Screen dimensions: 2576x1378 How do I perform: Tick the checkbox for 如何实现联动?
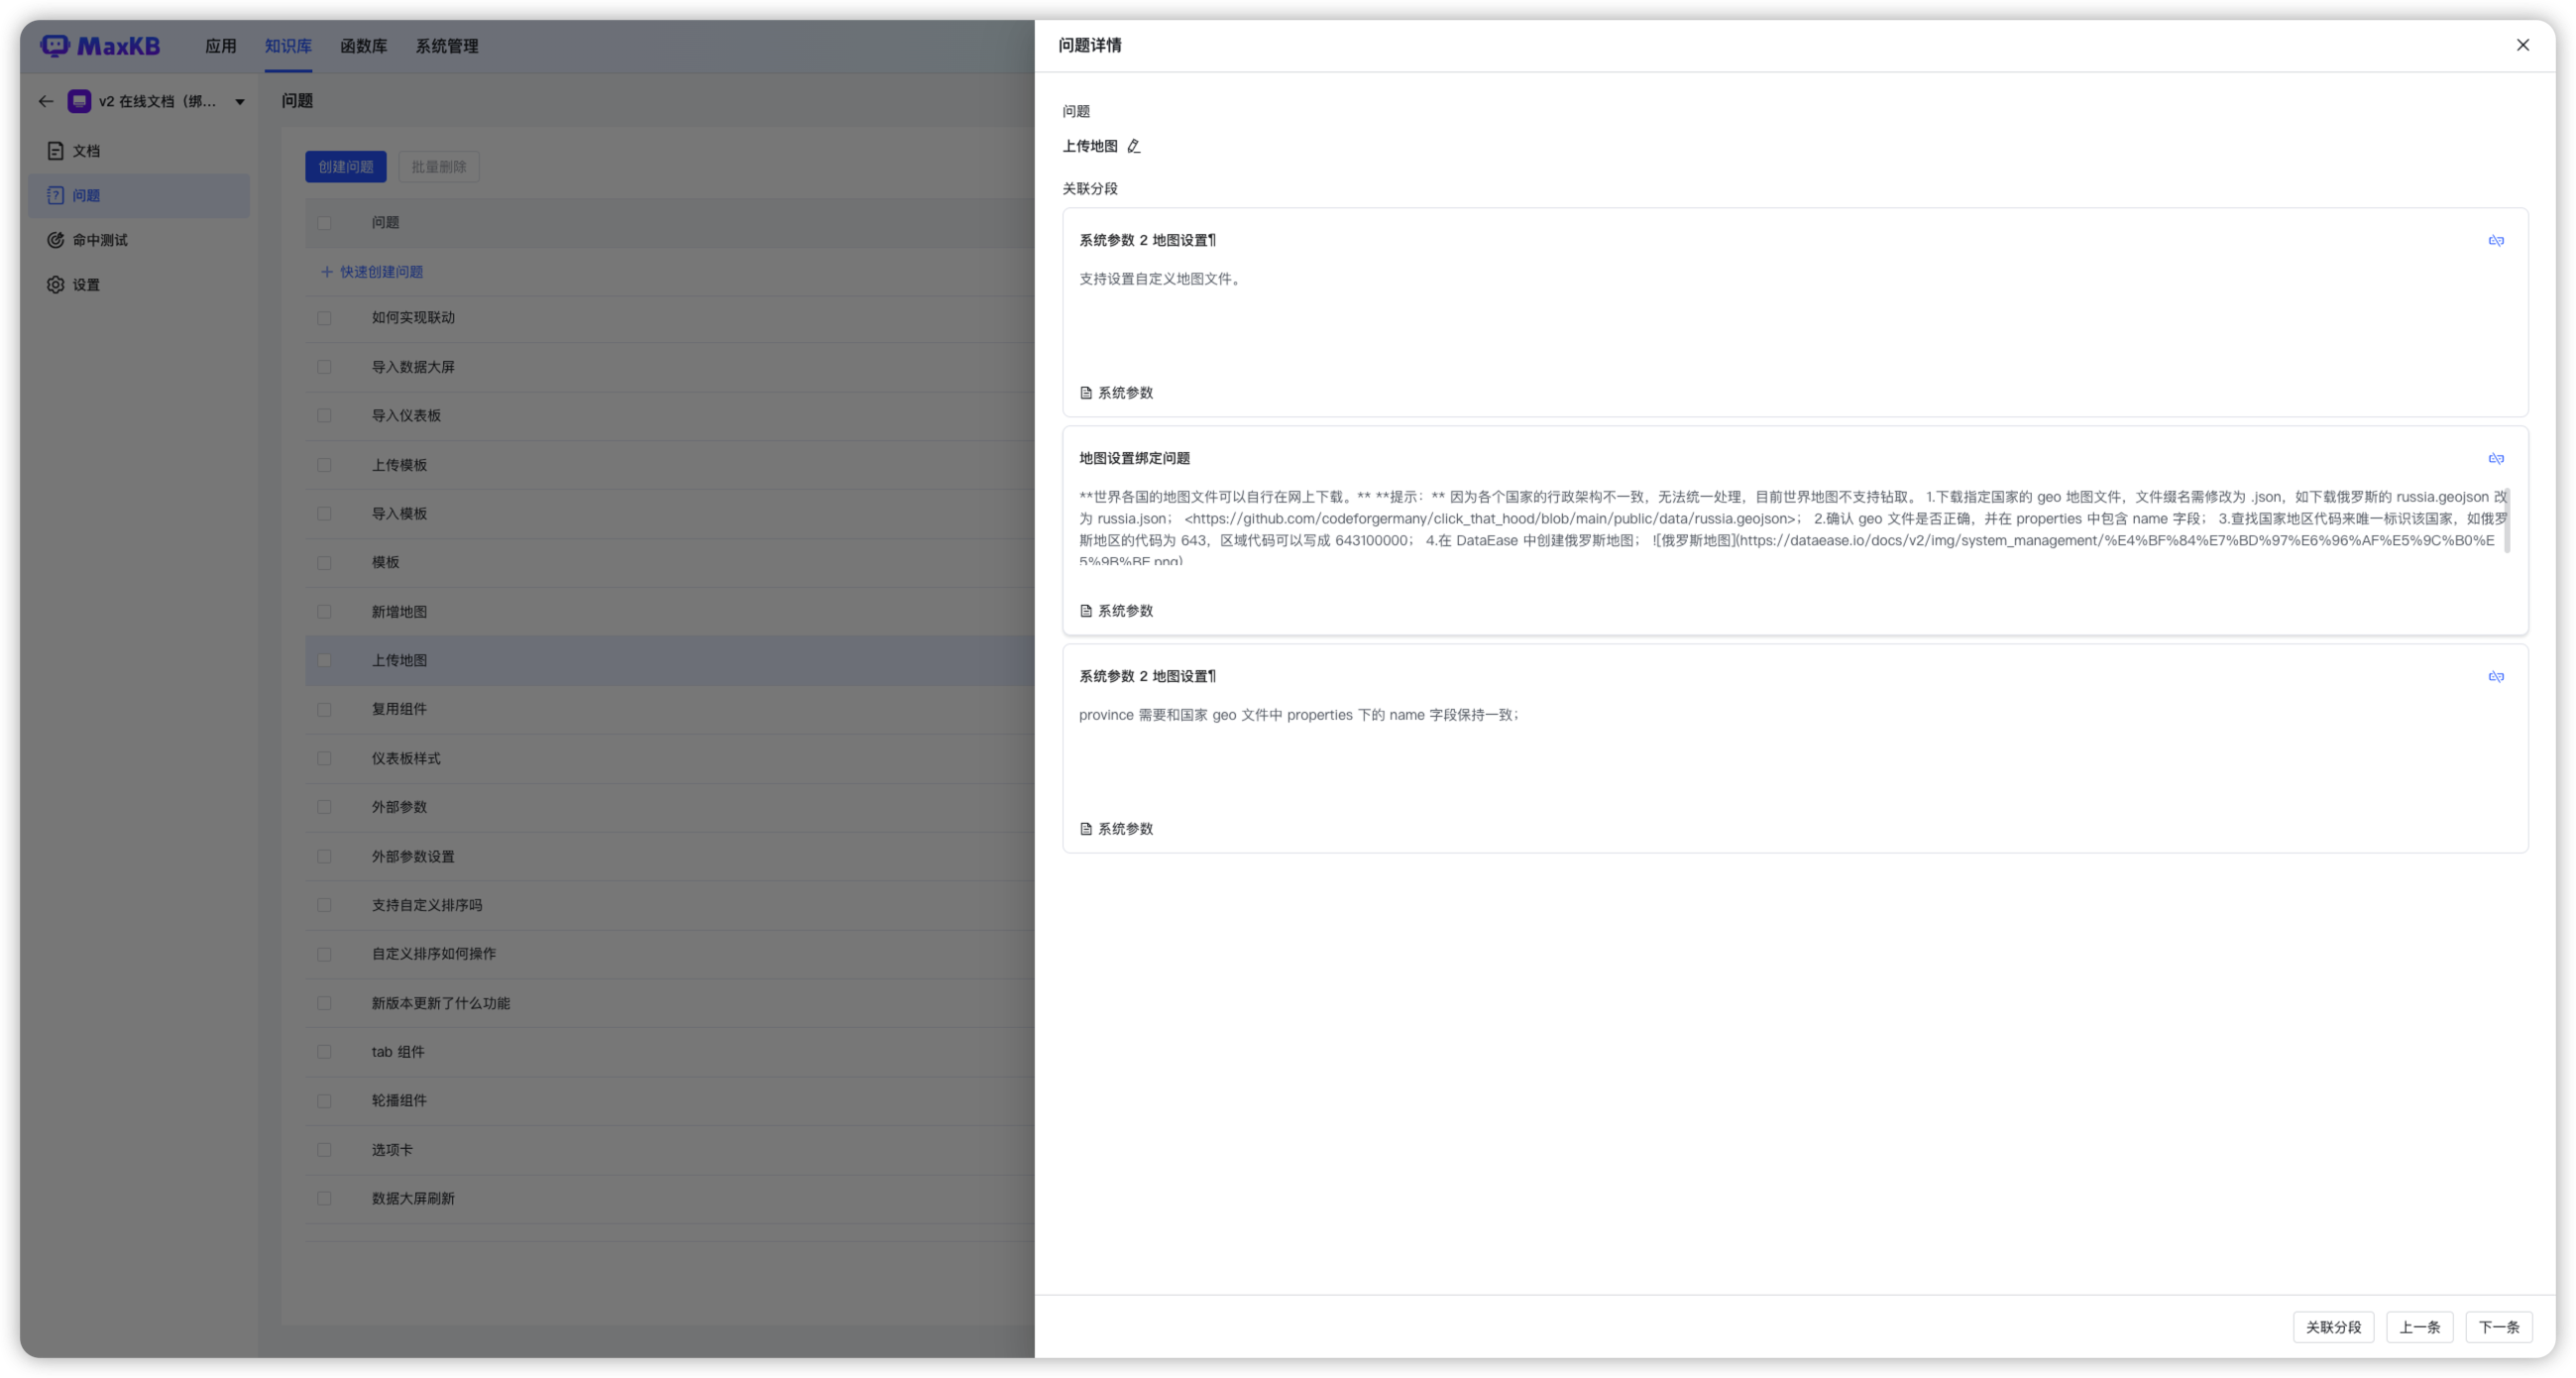click(x=324, y=318)
